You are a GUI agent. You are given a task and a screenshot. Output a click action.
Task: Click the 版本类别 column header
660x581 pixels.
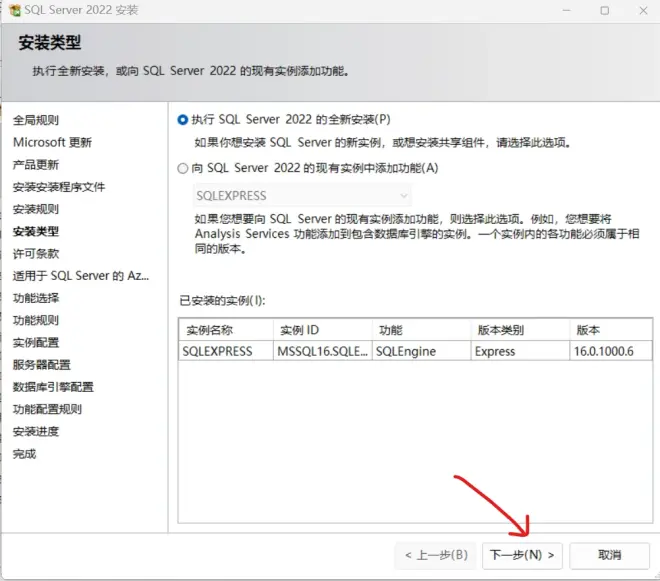[x=520, y=330]
